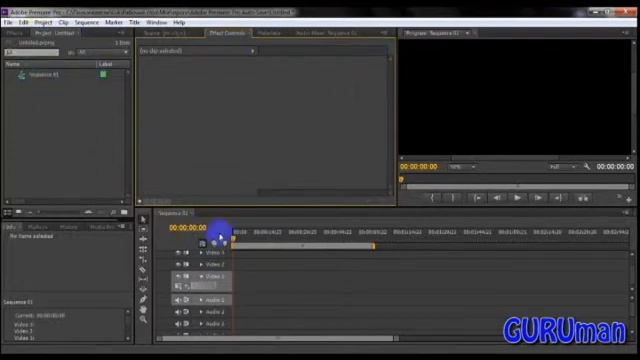Select the Slide tool

click(143, 289)
